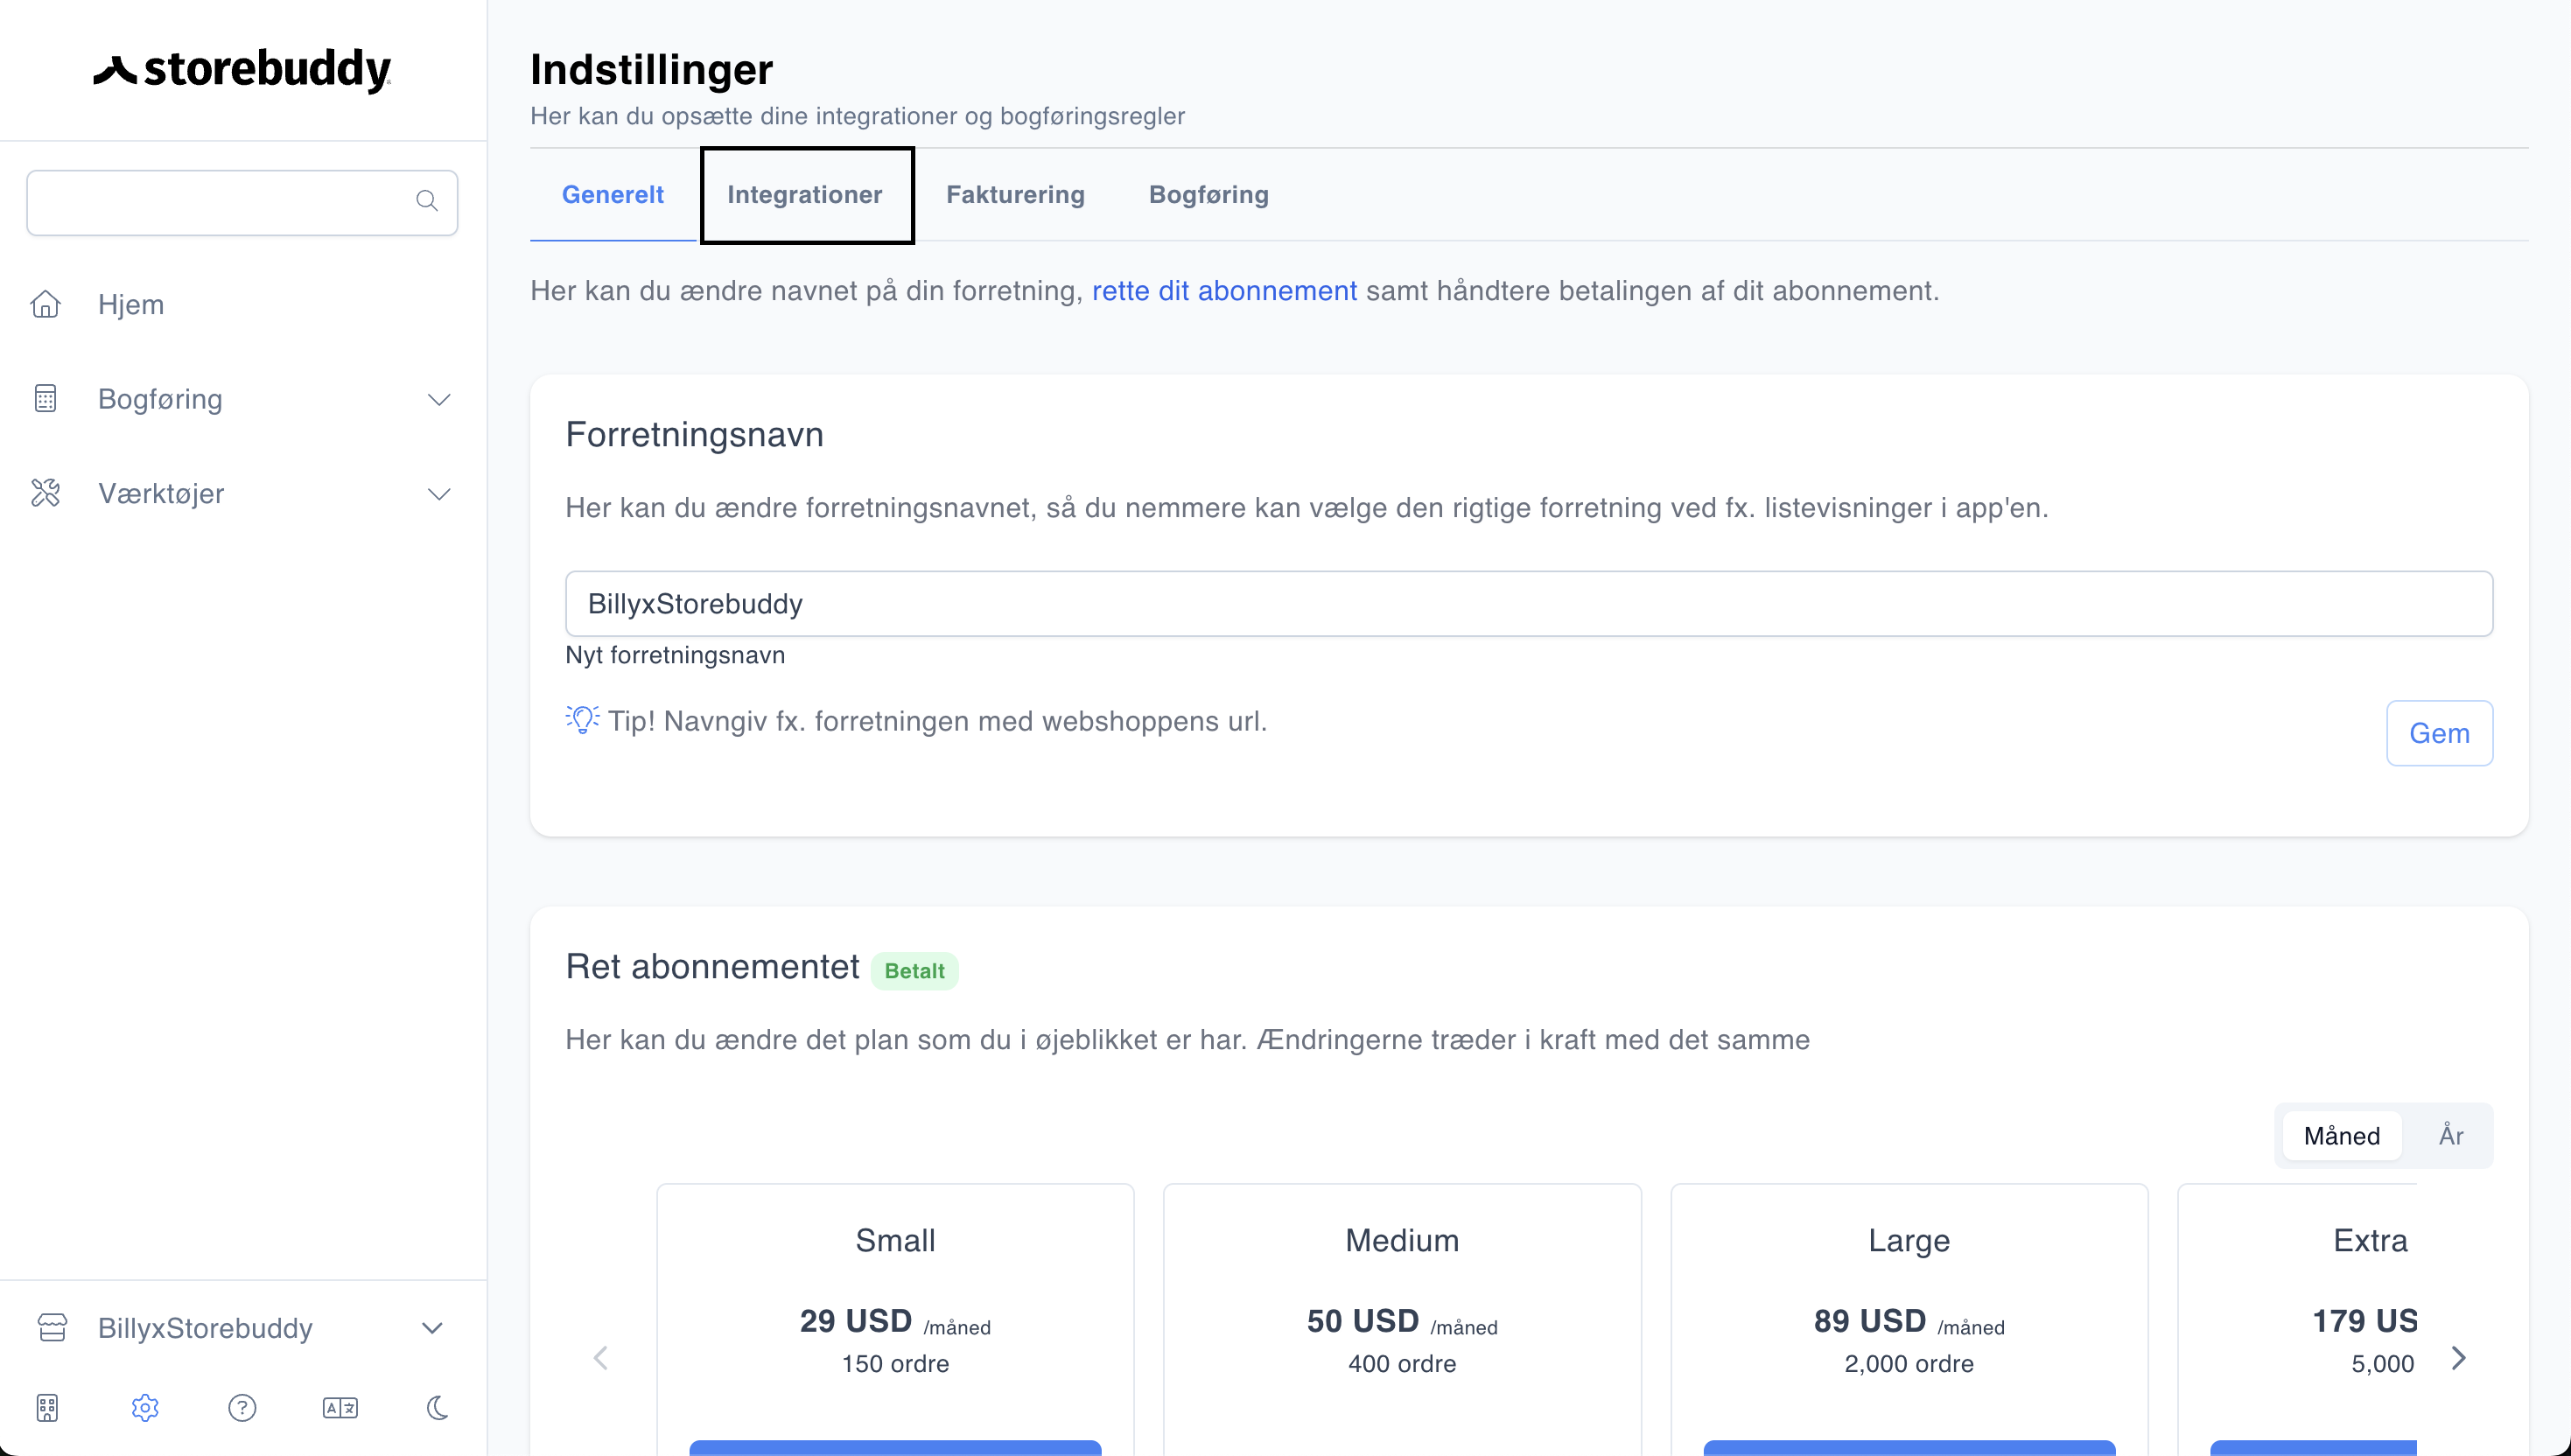Click '29 USD' price on Small plan
Image resolution: width=2571 pixels, height=1456 pixels.
(x=855, y=1321)
